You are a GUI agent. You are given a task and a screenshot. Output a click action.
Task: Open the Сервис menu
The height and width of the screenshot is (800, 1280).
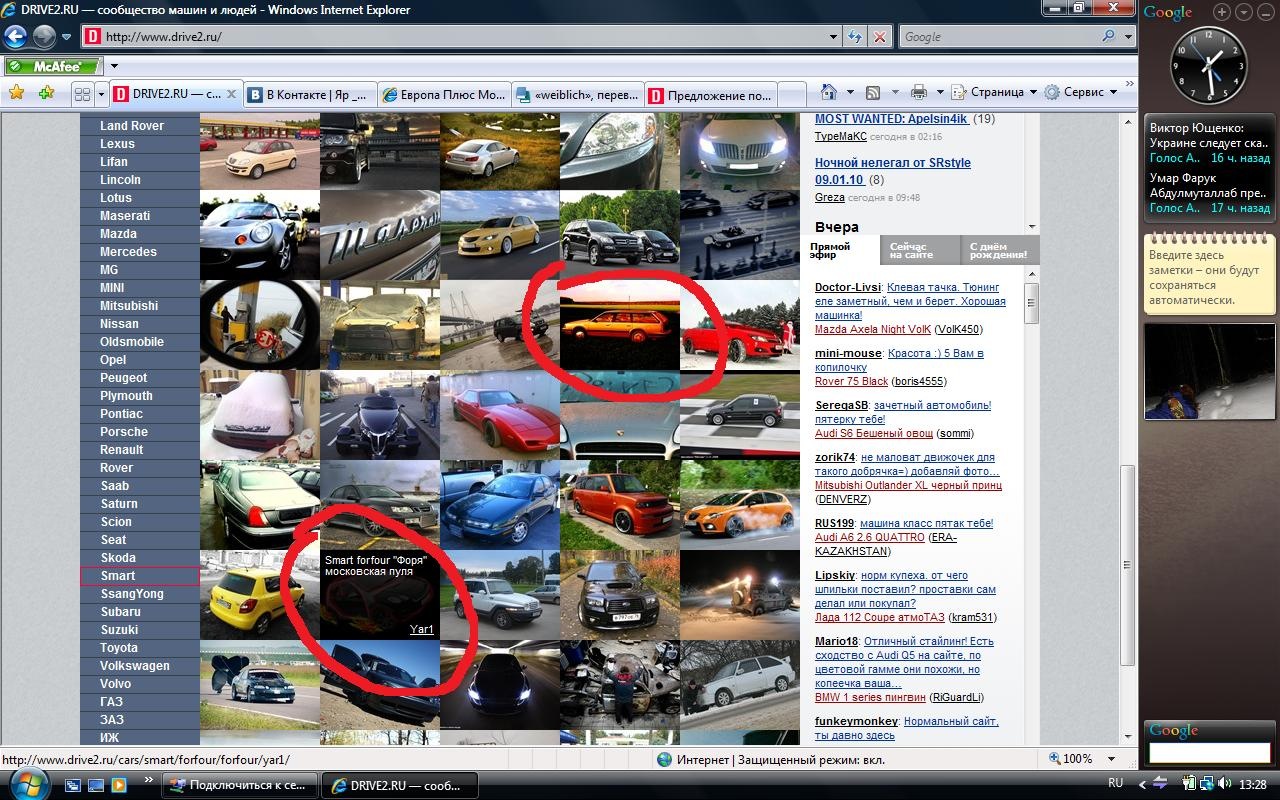1081,92
